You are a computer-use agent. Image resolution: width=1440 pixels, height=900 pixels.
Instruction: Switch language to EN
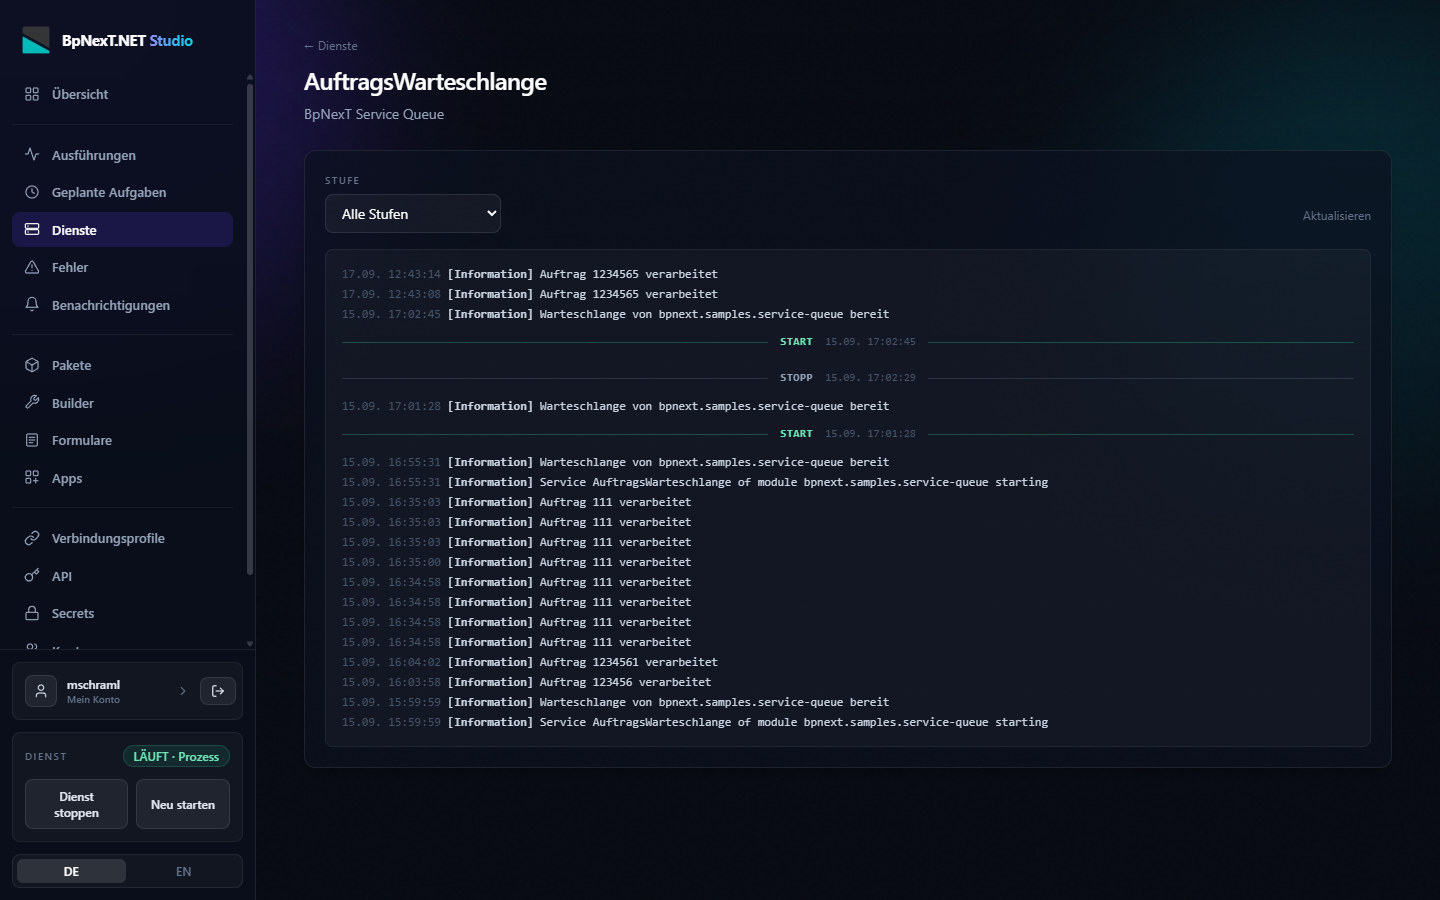[x=183, y=871]
